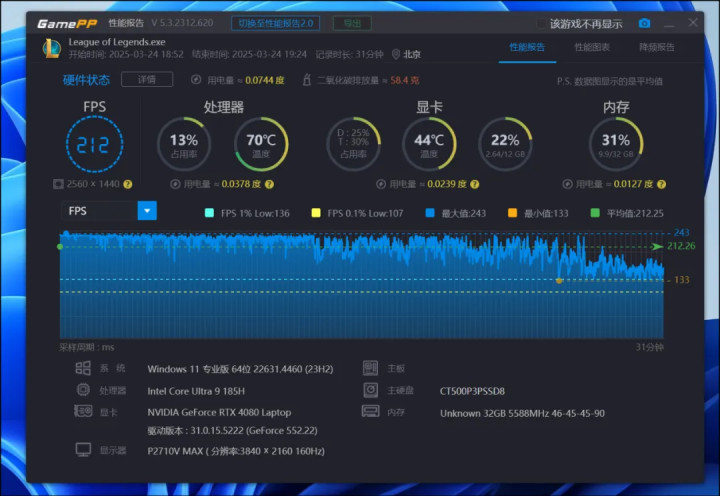Click the P2710V MAX monitor text

pos(236,451)
